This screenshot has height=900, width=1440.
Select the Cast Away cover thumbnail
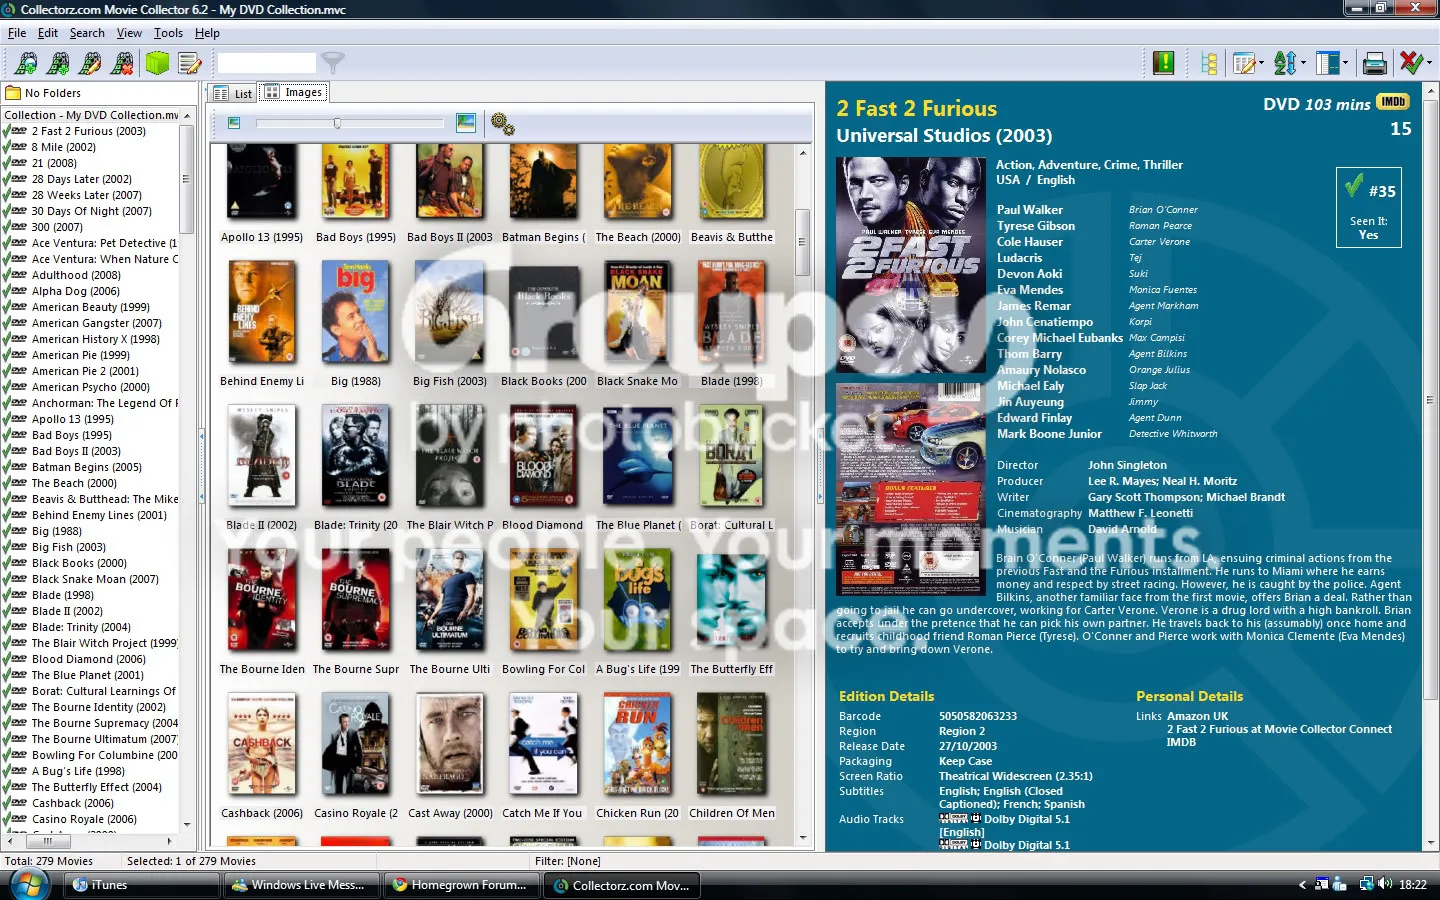pos(449,744)
